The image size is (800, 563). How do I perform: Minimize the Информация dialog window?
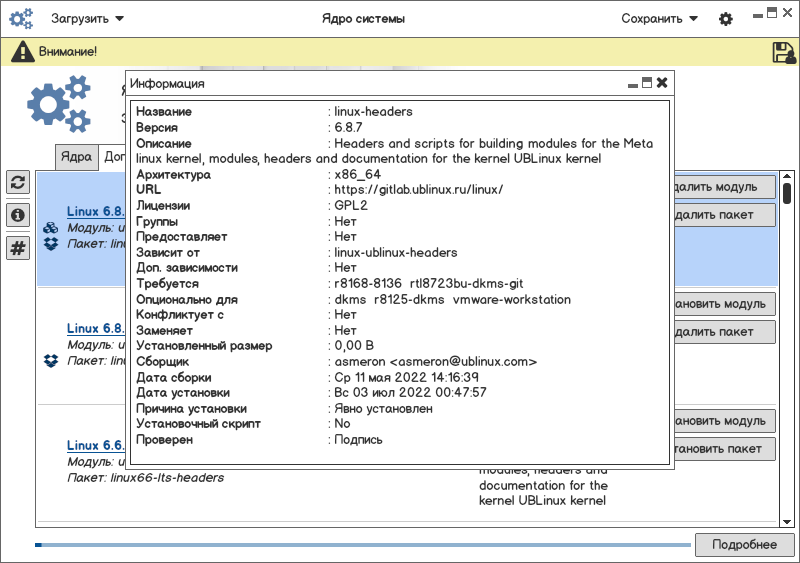[632, 83]
